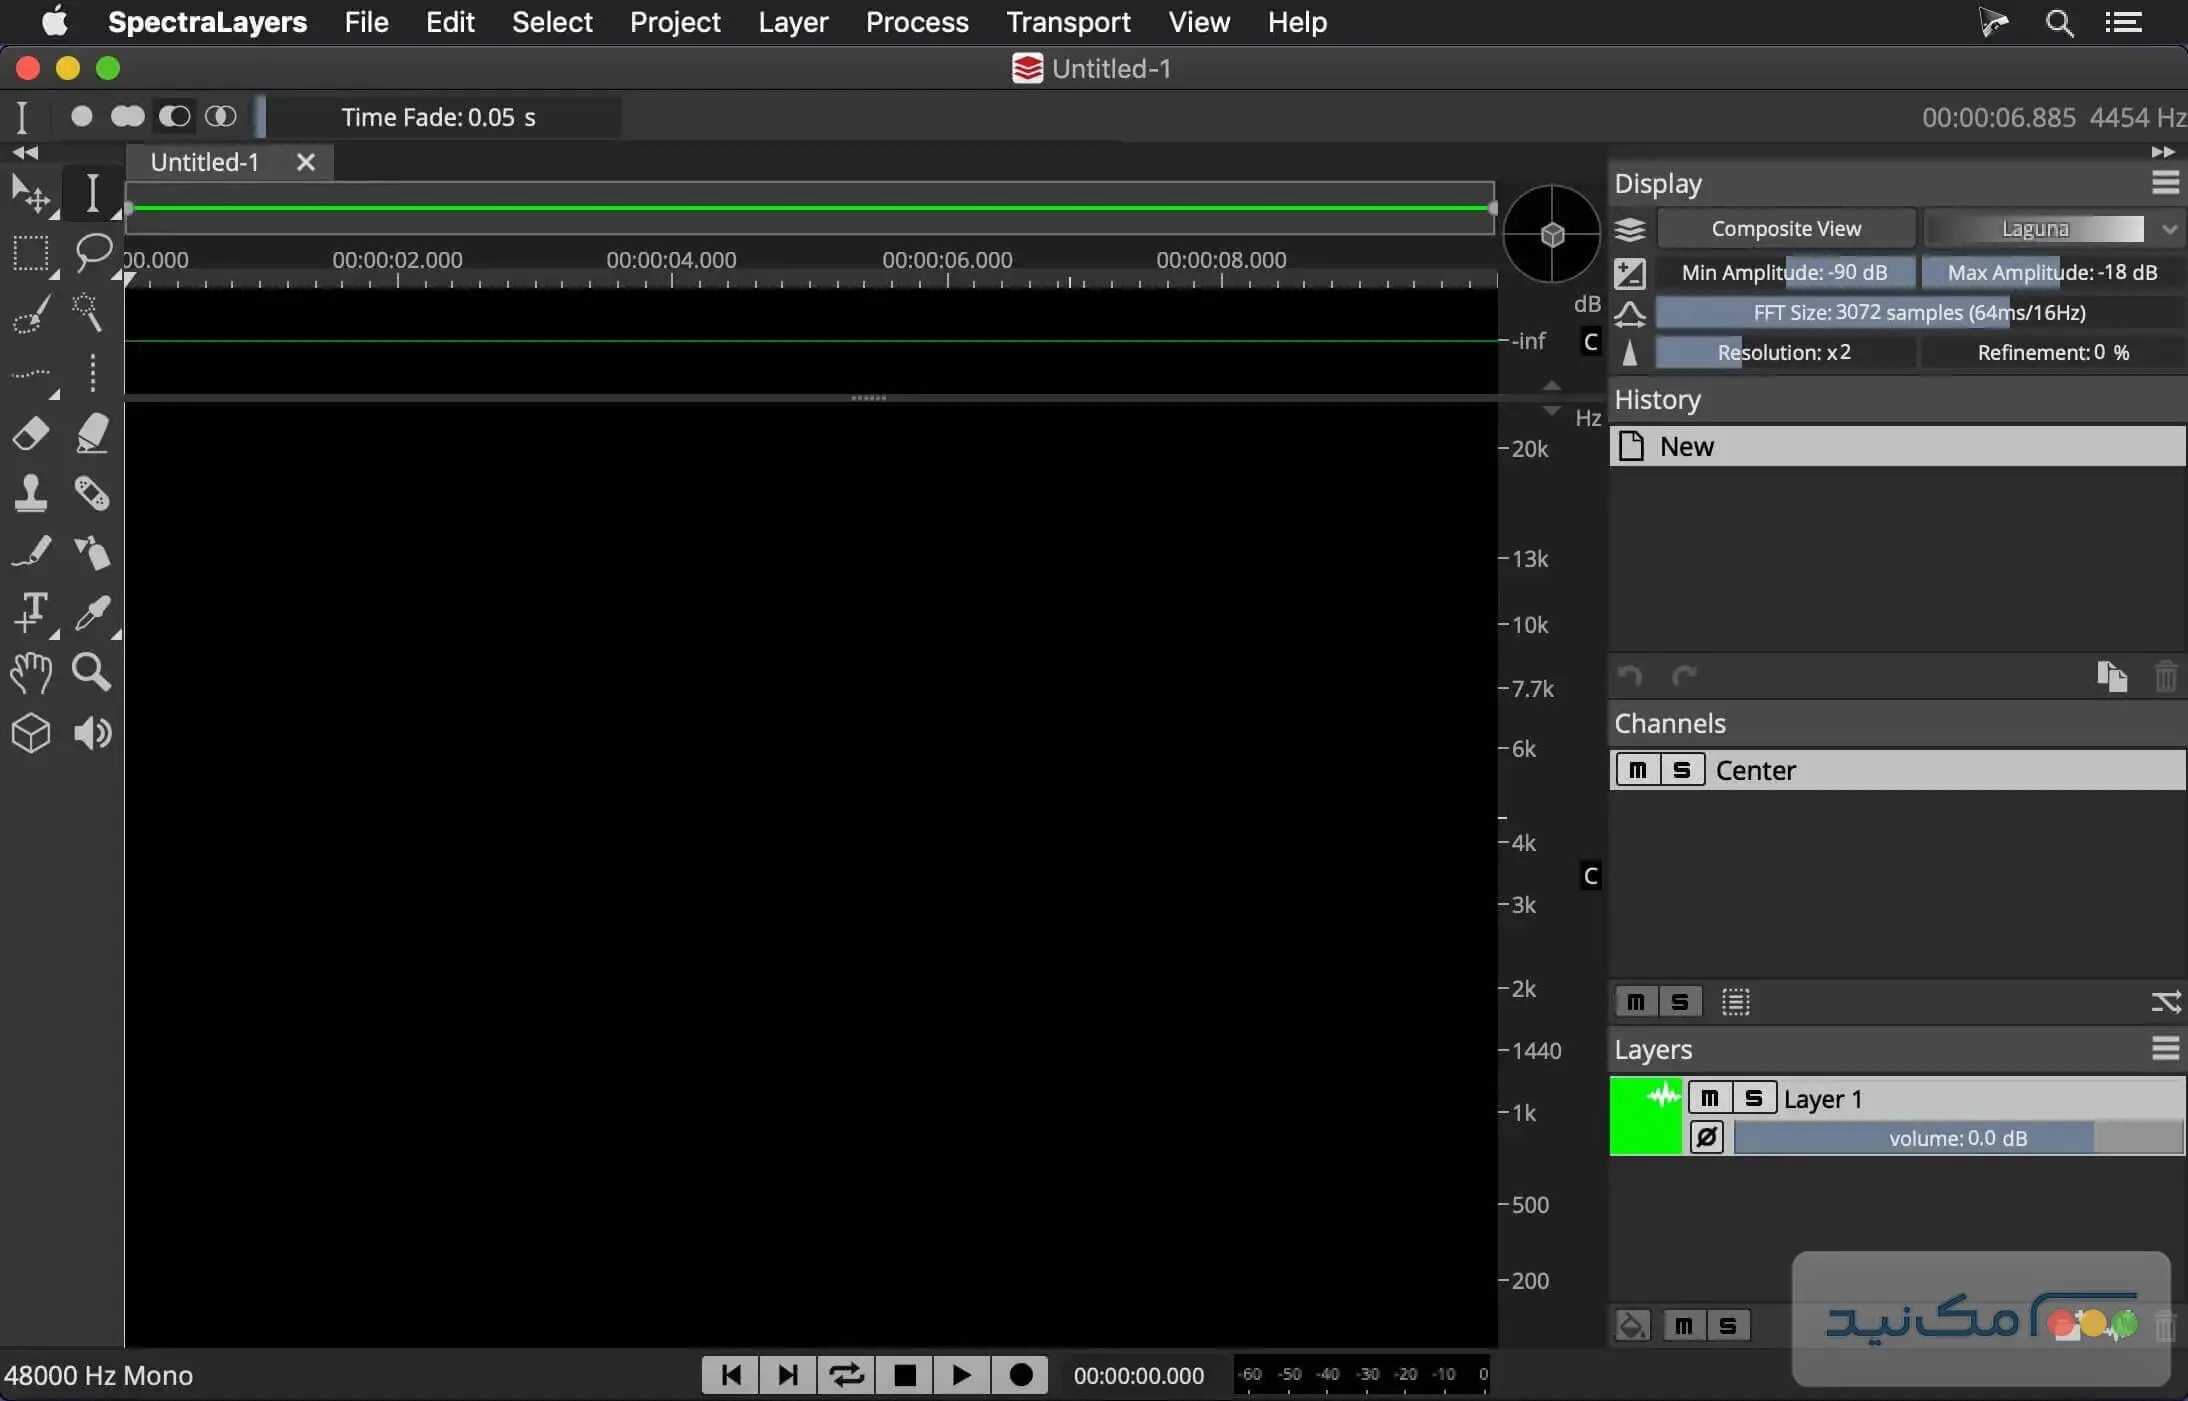The width and height of the screenshot is (2188, 1401).
Task: Choose the clone stamp tool
Action: pyautogui.click(x=30, y=493)
